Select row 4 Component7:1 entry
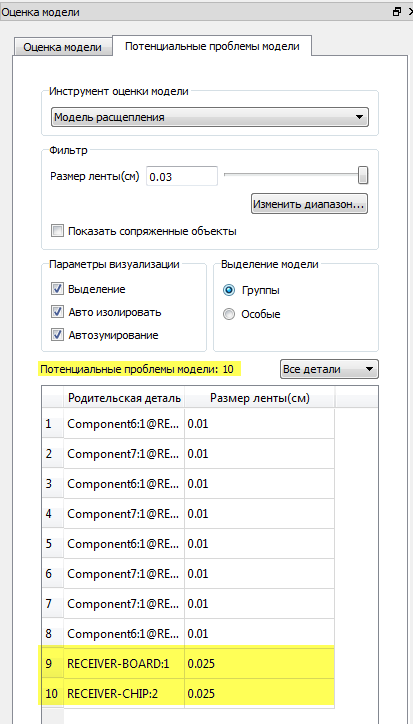 coord(124,513)
